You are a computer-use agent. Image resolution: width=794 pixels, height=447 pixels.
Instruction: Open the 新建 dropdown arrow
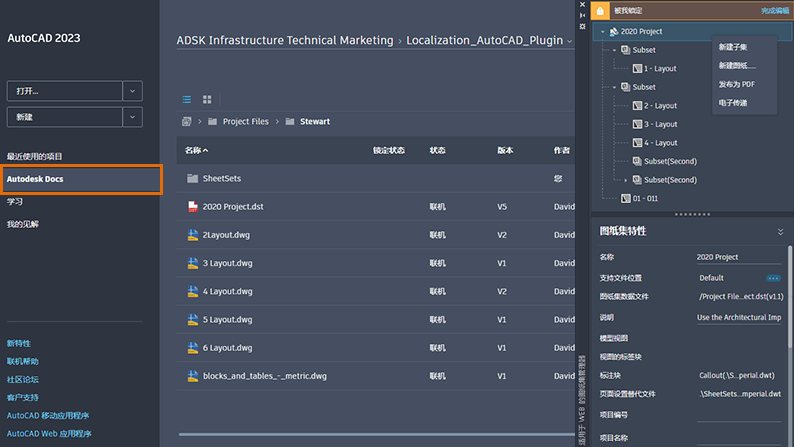(132, 118)
